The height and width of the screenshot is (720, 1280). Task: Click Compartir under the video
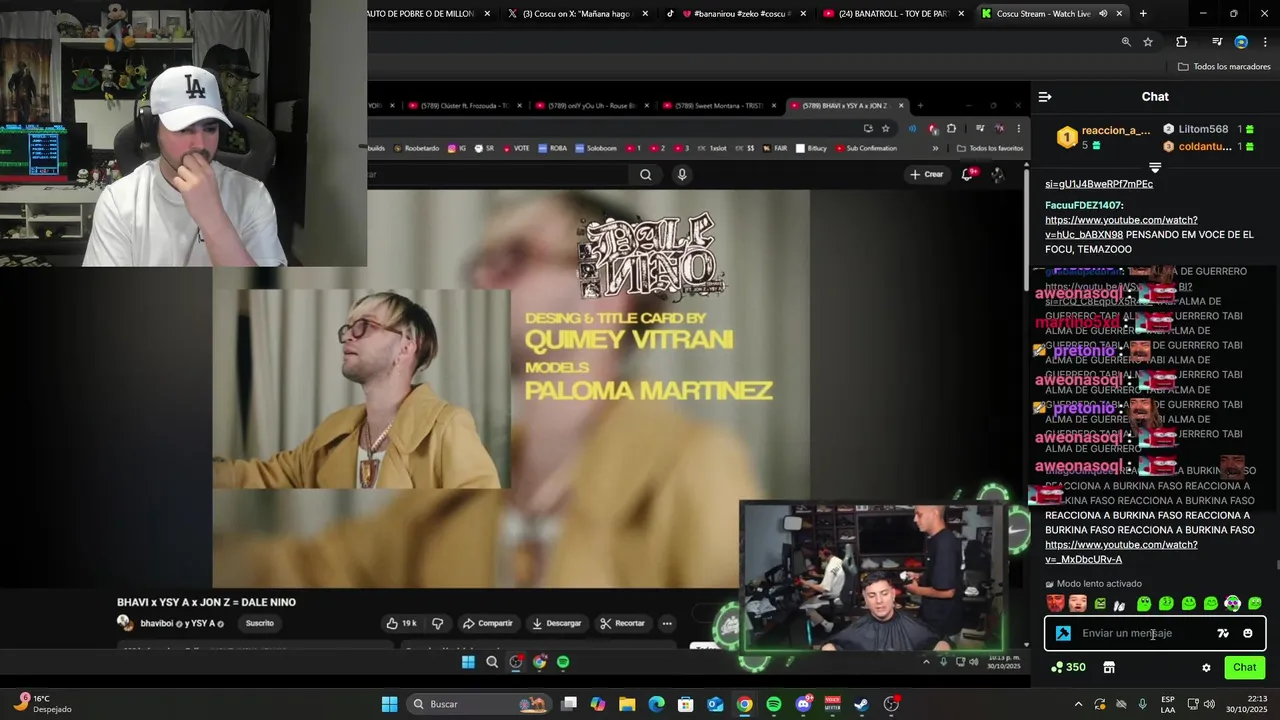pyautogui.click(x=487, y=623)
